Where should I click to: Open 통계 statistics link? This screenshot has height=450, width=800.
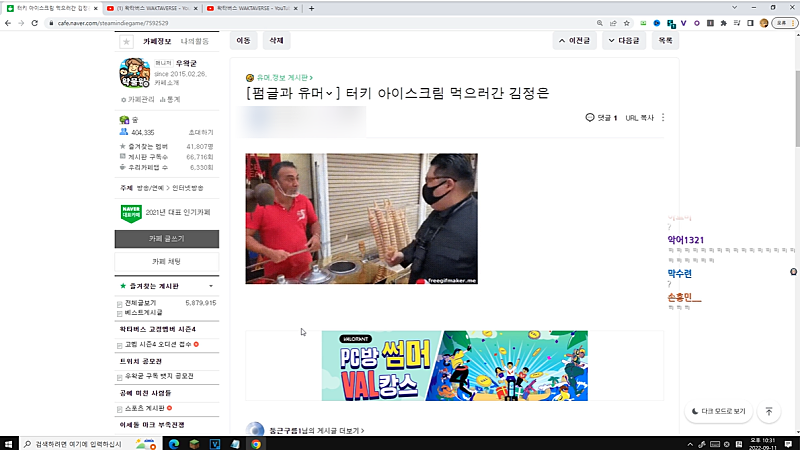(170, 99)
